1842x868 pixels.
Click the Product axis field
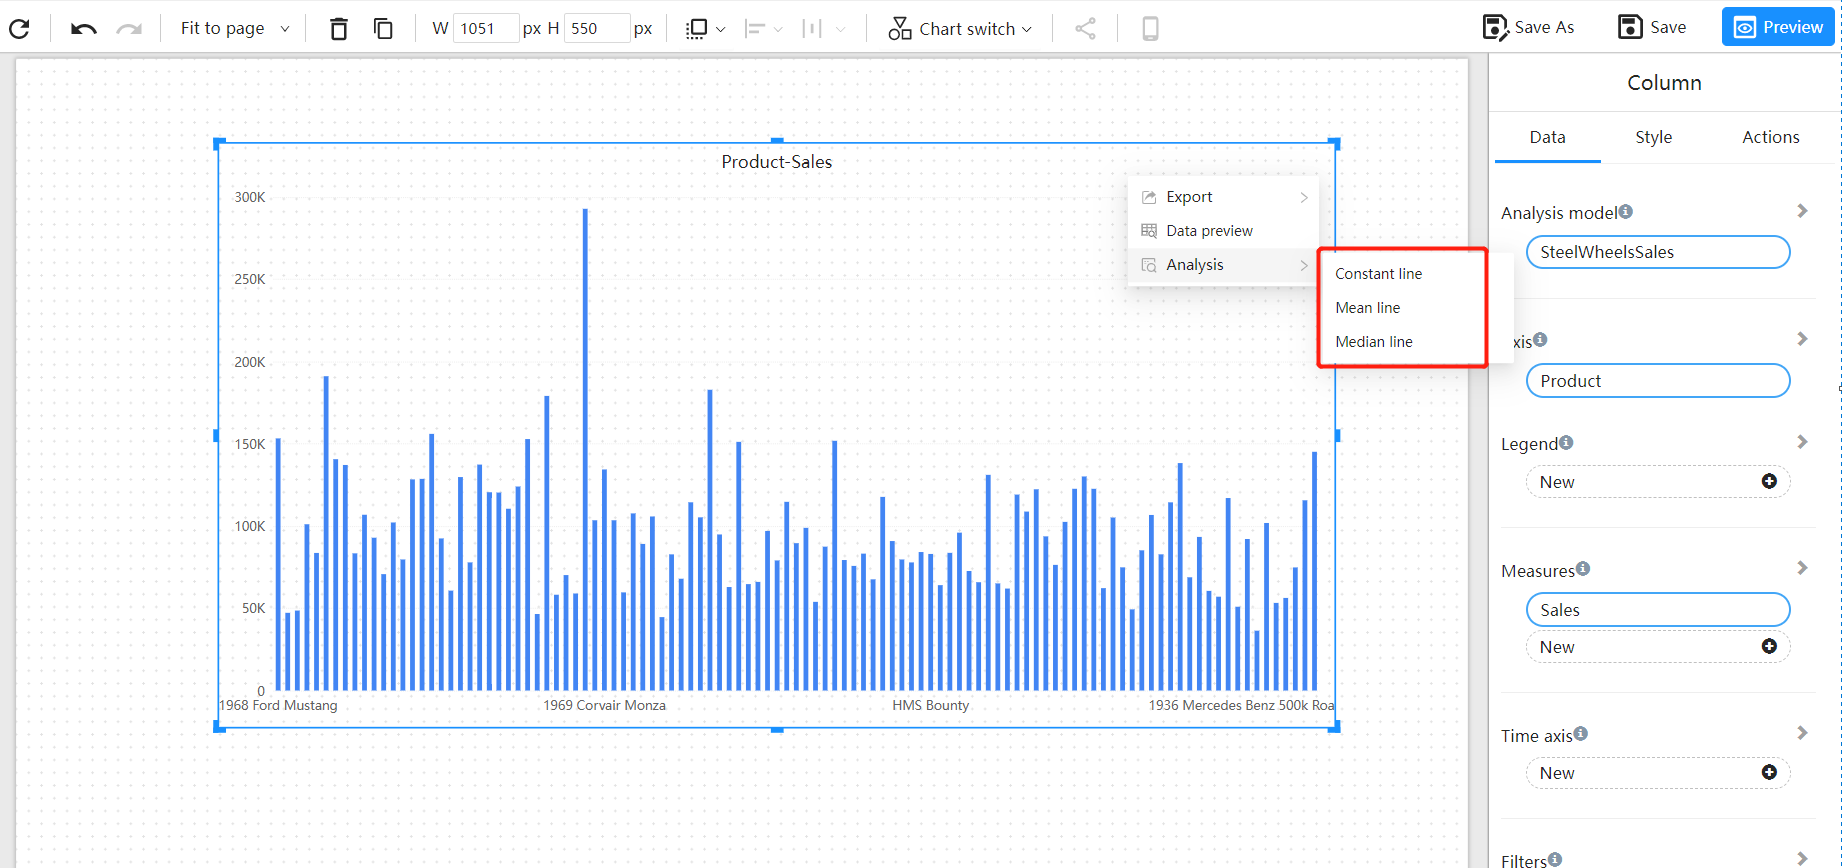[1658, 381]
